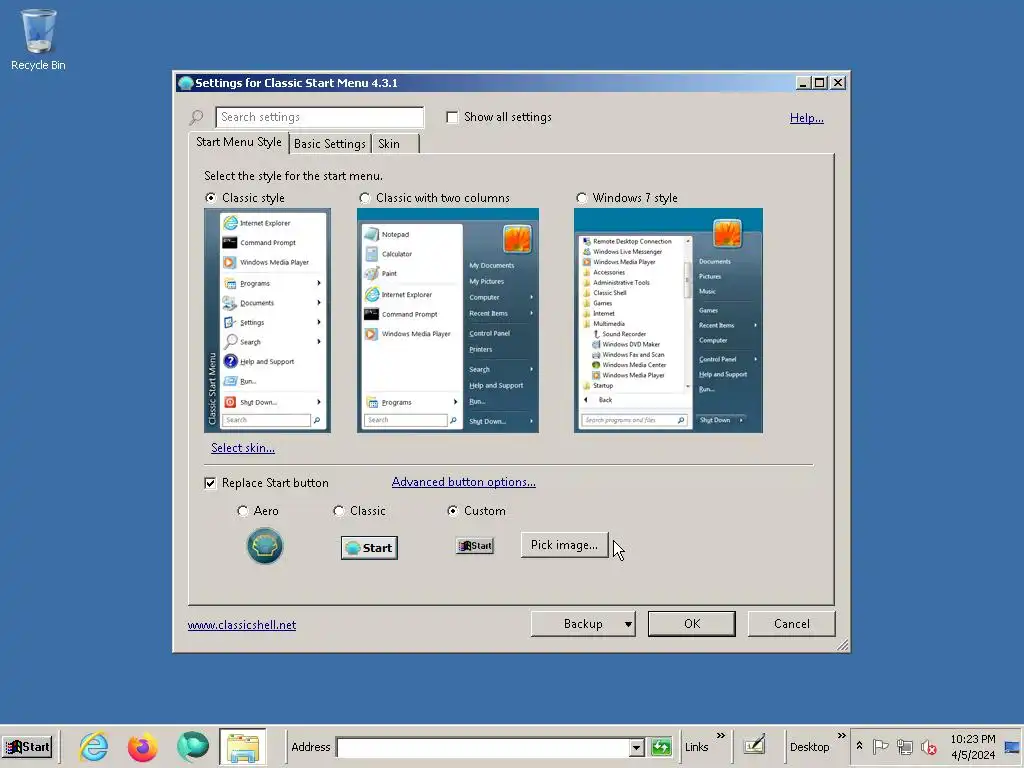Select the Classic style radio button
This screenshot has height=768, width=1024.
click(x=210, y=198)
